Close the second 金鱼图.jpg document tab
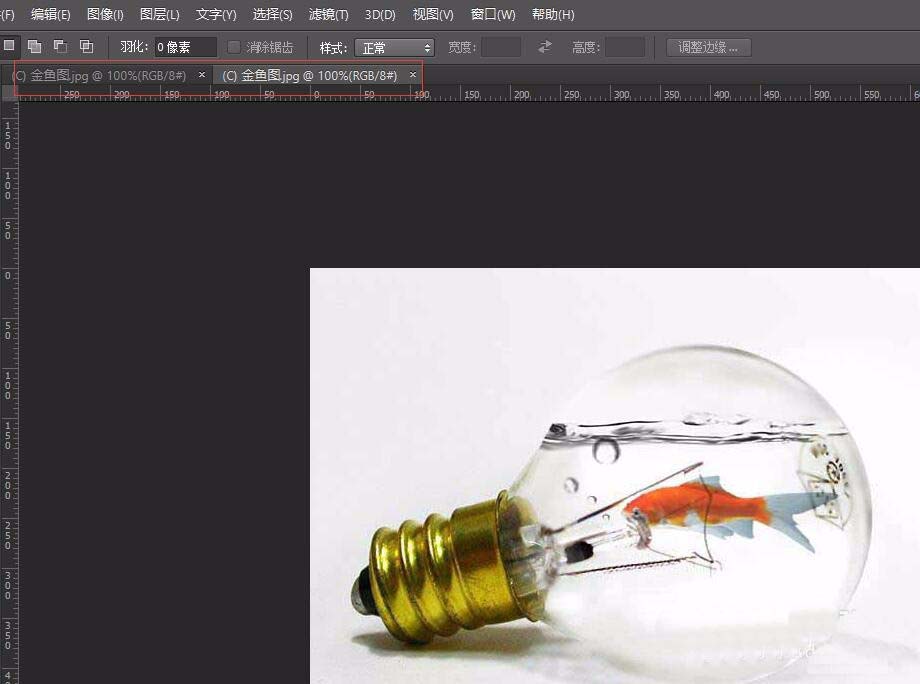The width and height of the screenshot is (920, 684). (411, 75)
